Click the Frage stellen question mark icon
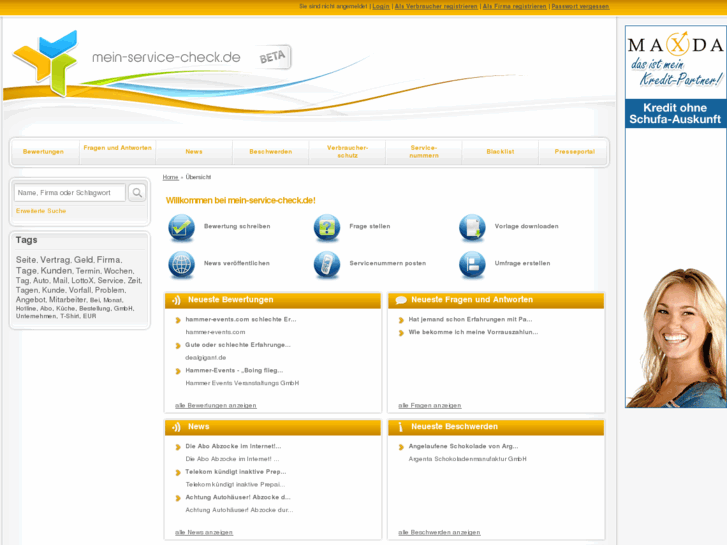Image resolution: width=727 pixels, height=545 pixels. [x=327, y=227]
